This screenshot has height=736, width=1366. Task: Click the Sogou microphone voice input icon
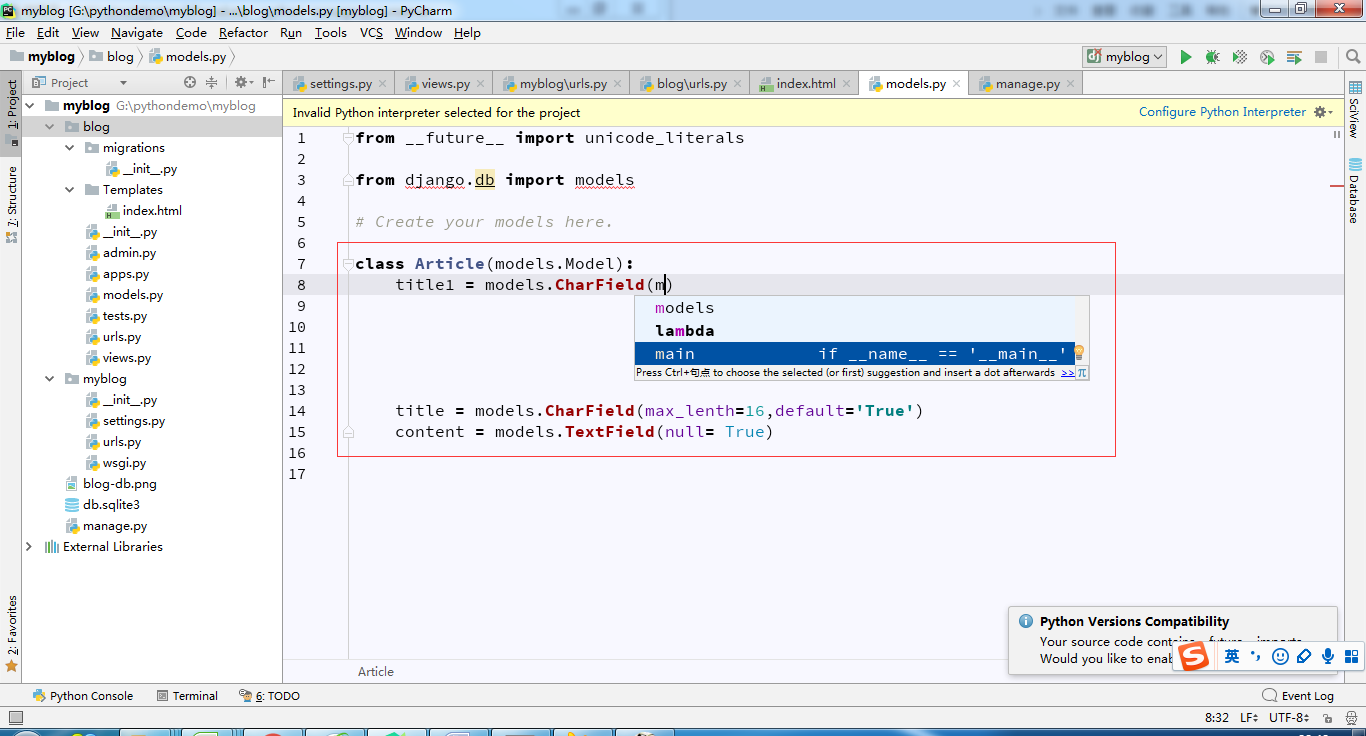coord(1328,656)
